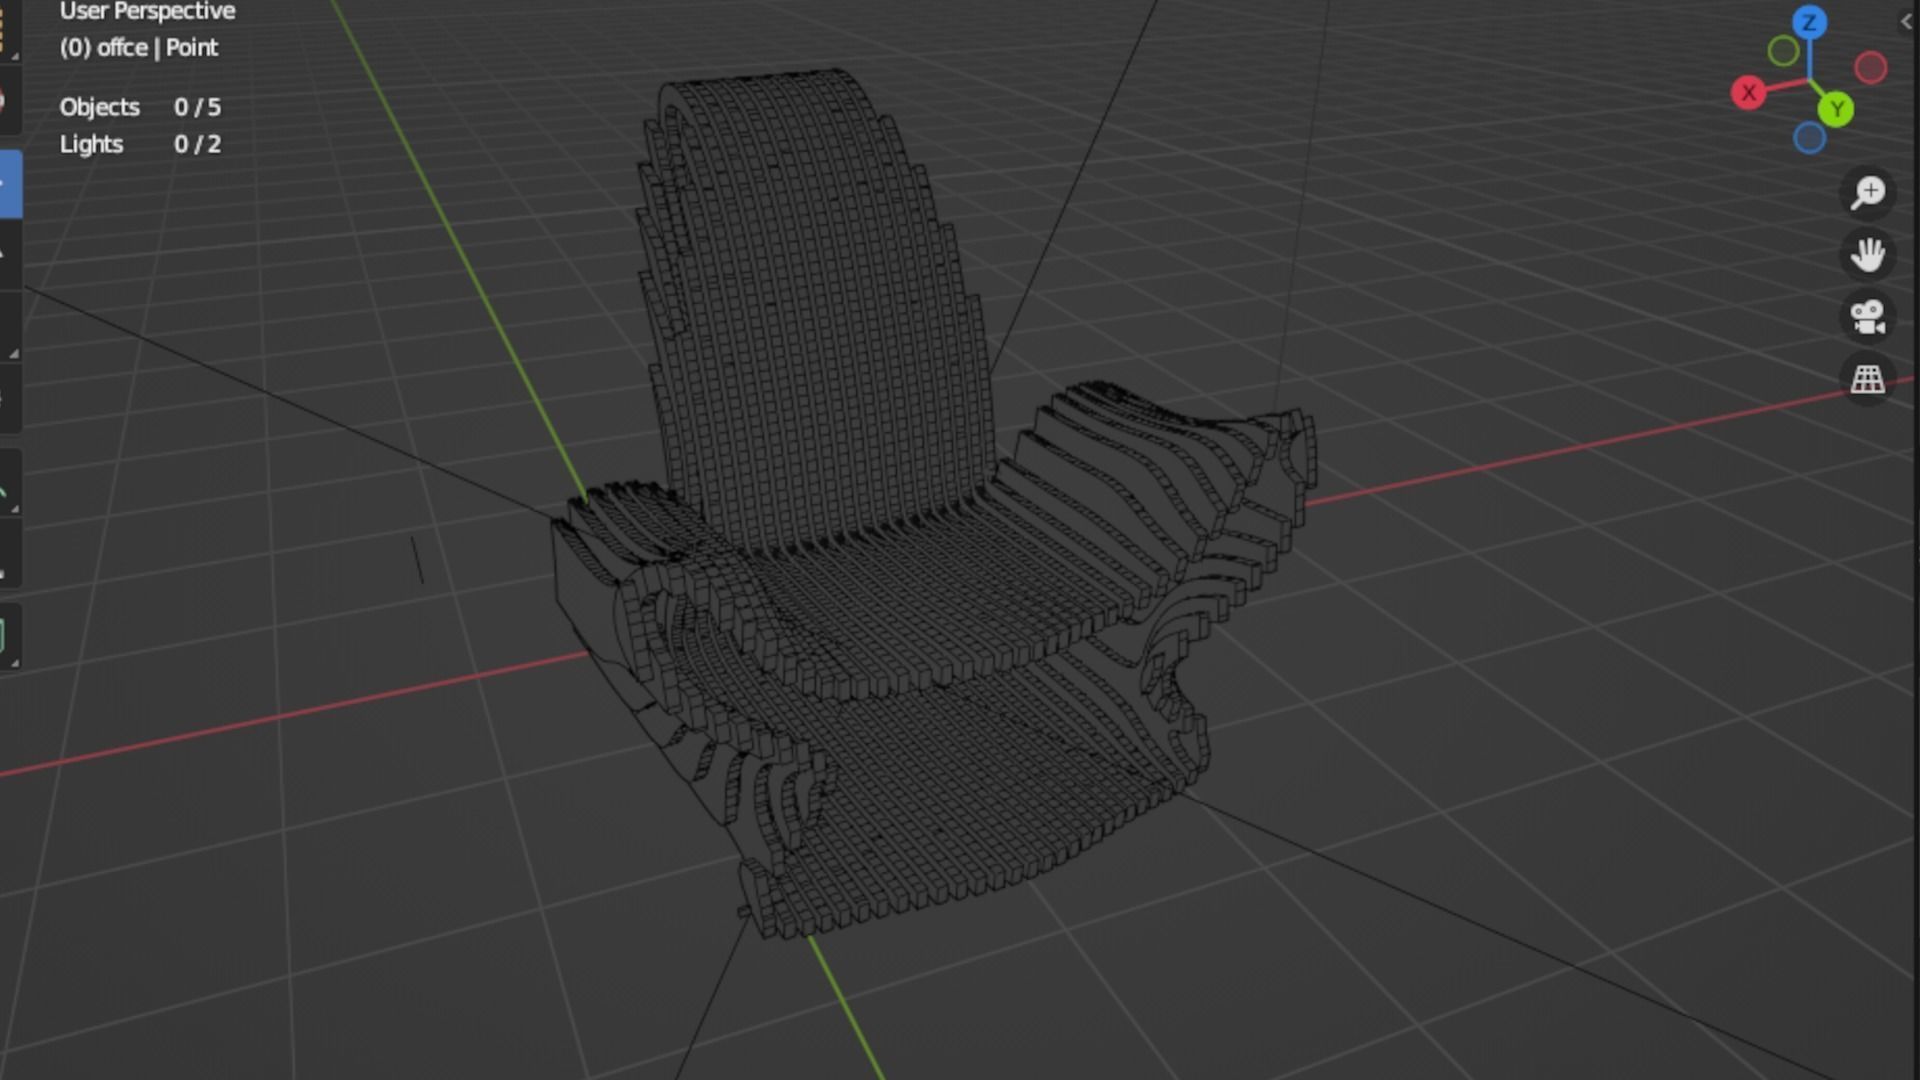1920x1080 pixels.
Task: Toggle the camera view button
Action: point(1867,317)
